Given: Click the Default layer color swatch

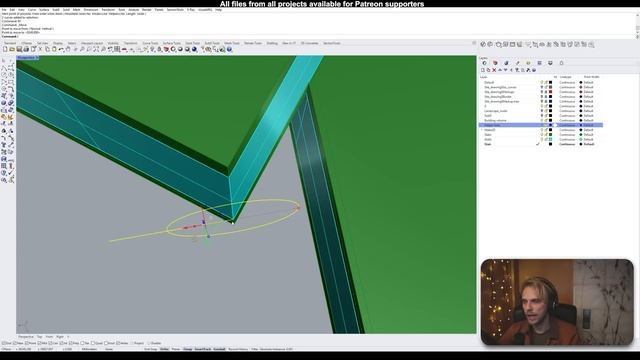Looking at the screenshot, I should pos(550,82).
